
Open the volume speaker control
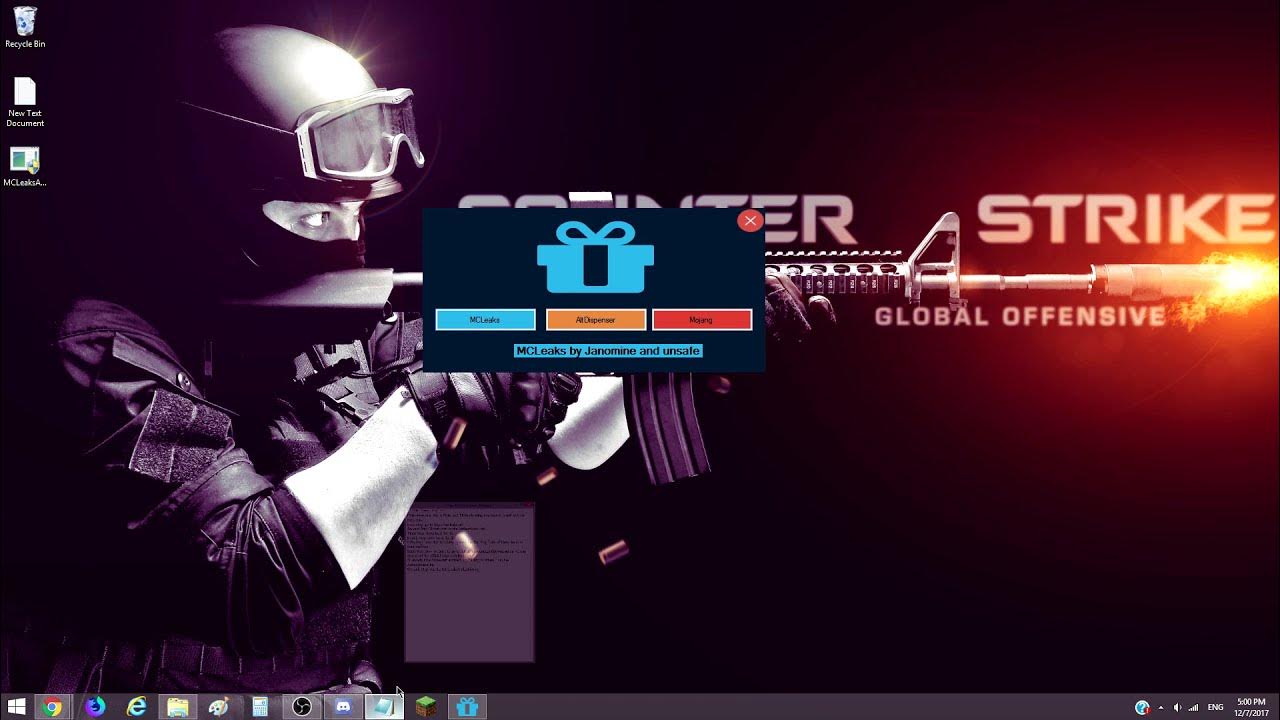pyautogui.click(x=1177, y=707)
